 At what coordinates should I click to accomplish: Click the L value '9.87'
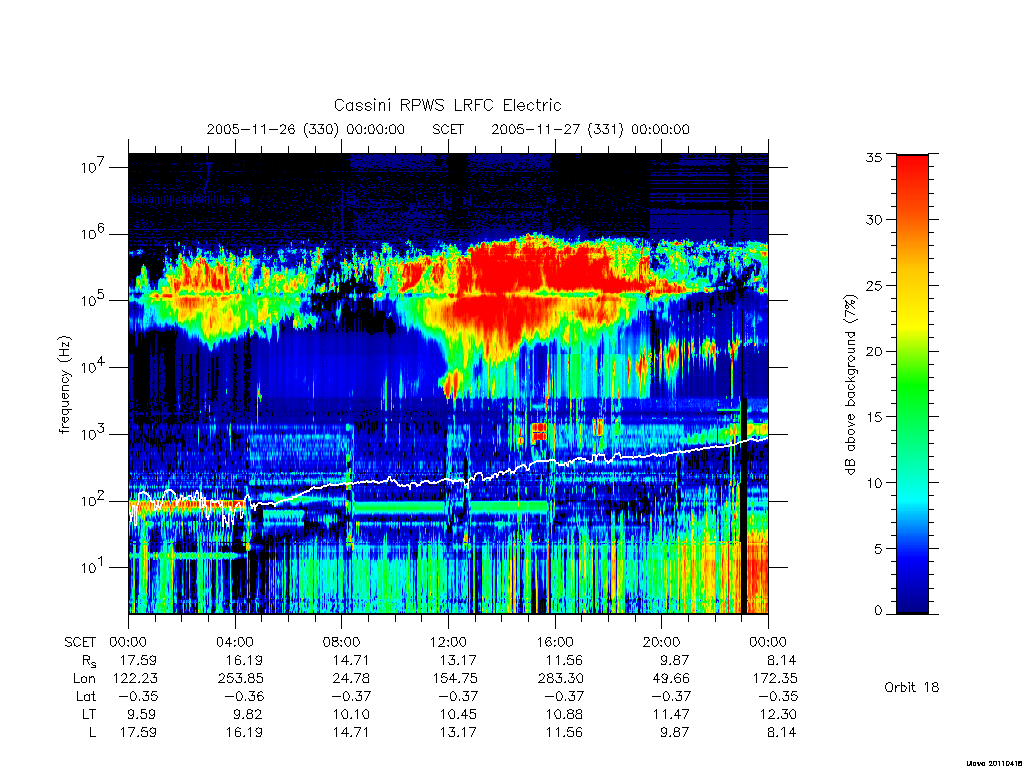point(674,733)
